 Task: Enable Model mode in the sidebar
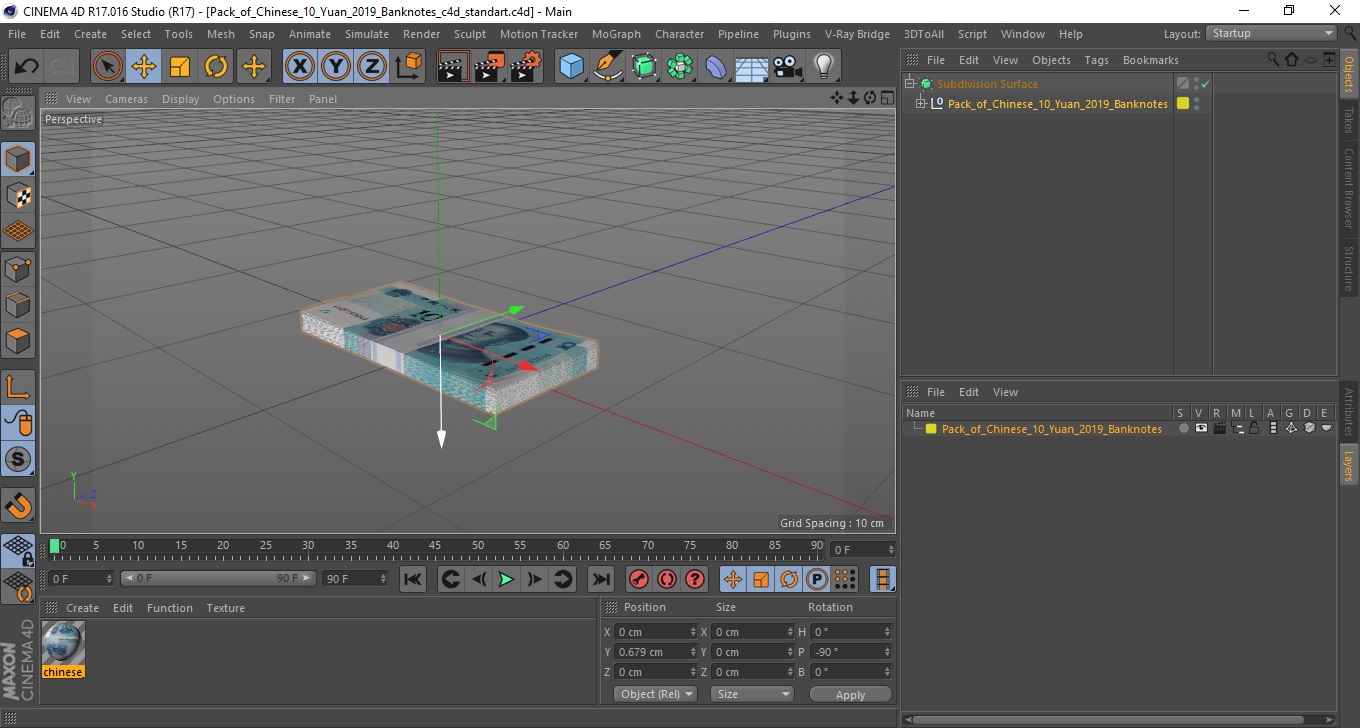coord(18,159)
